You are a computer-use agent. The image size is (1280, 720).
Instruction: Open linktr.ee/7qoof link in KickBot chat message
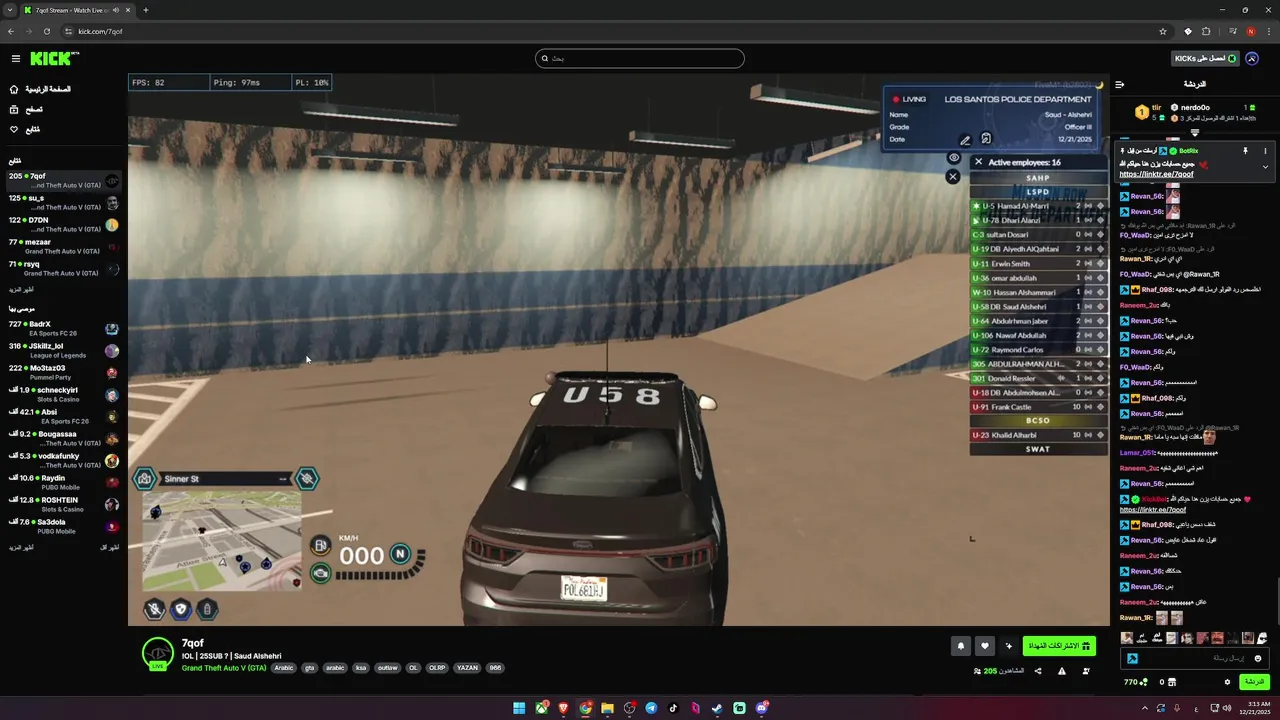[x=1152, y=510]
